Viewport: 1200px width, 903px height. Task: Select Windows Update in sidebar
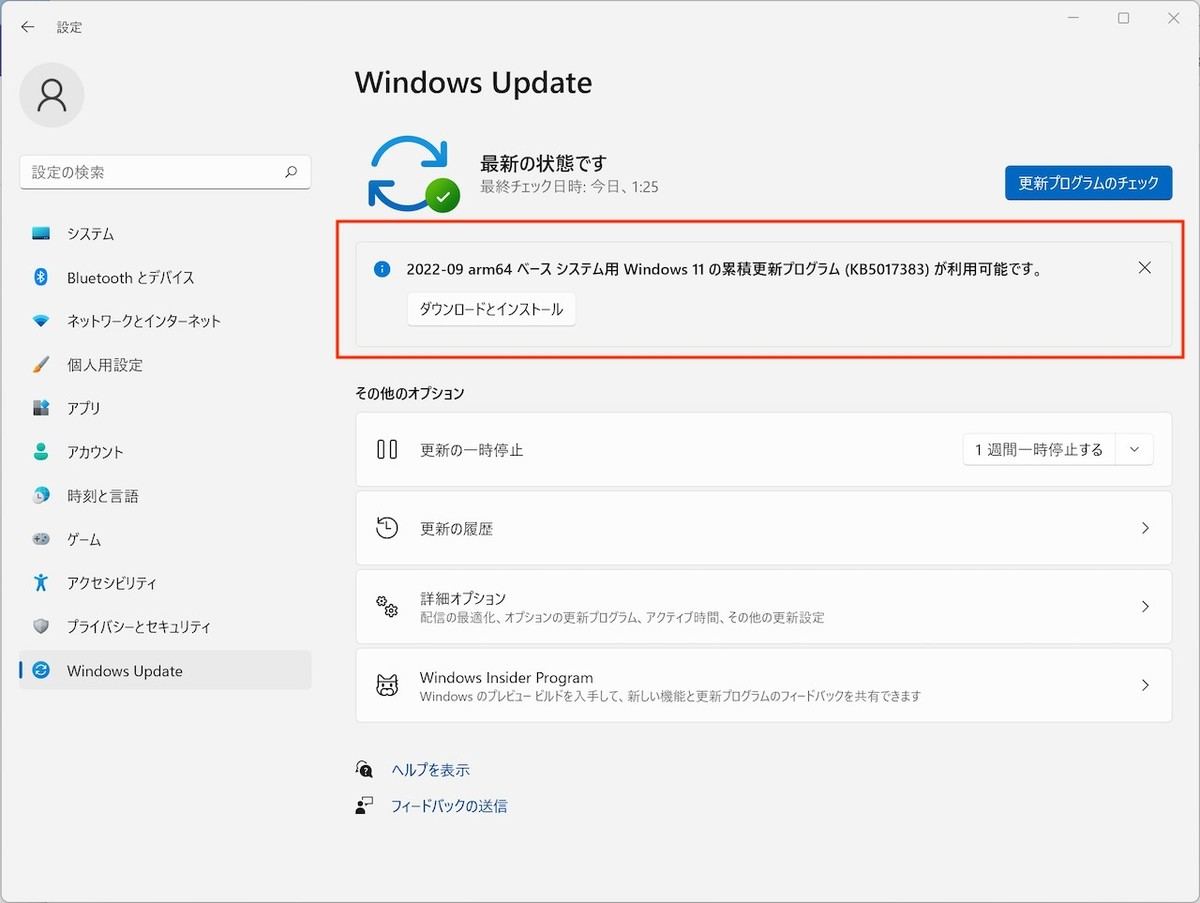(x=165, y=671)
